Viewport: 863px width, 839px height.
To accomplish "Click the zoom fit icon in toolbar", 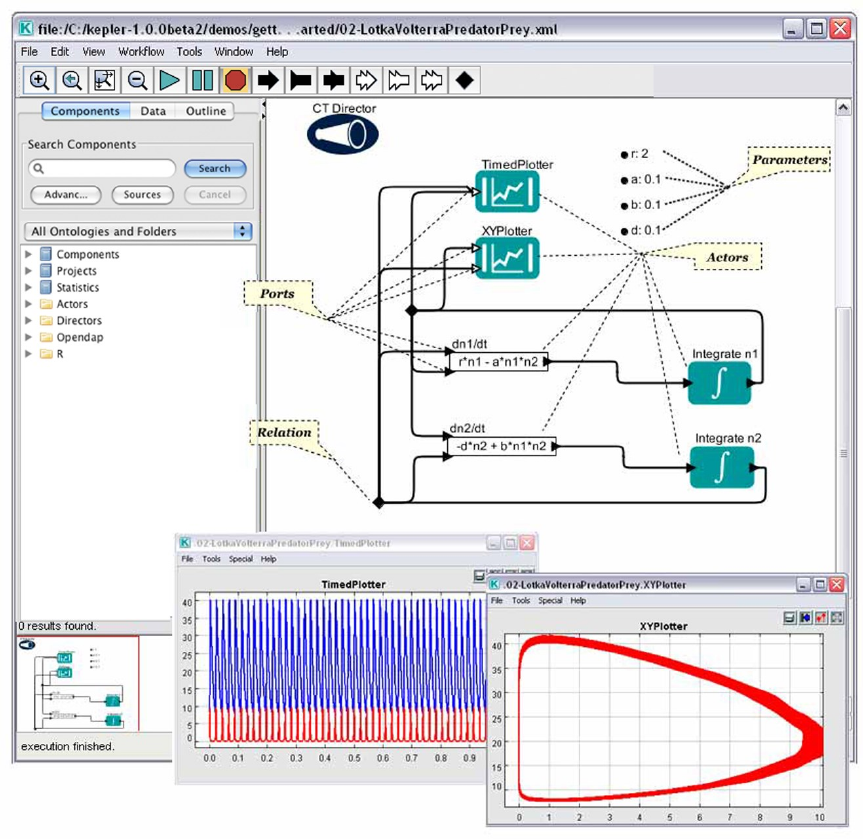I will point(105,79).
